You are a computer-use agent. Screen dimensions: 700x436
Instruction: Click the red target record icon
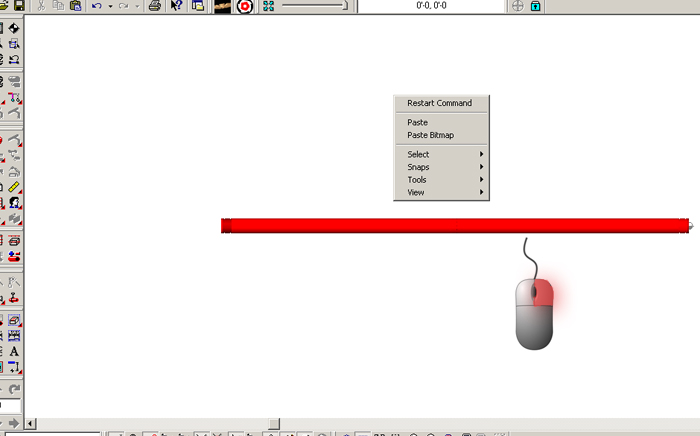(244, 6)
